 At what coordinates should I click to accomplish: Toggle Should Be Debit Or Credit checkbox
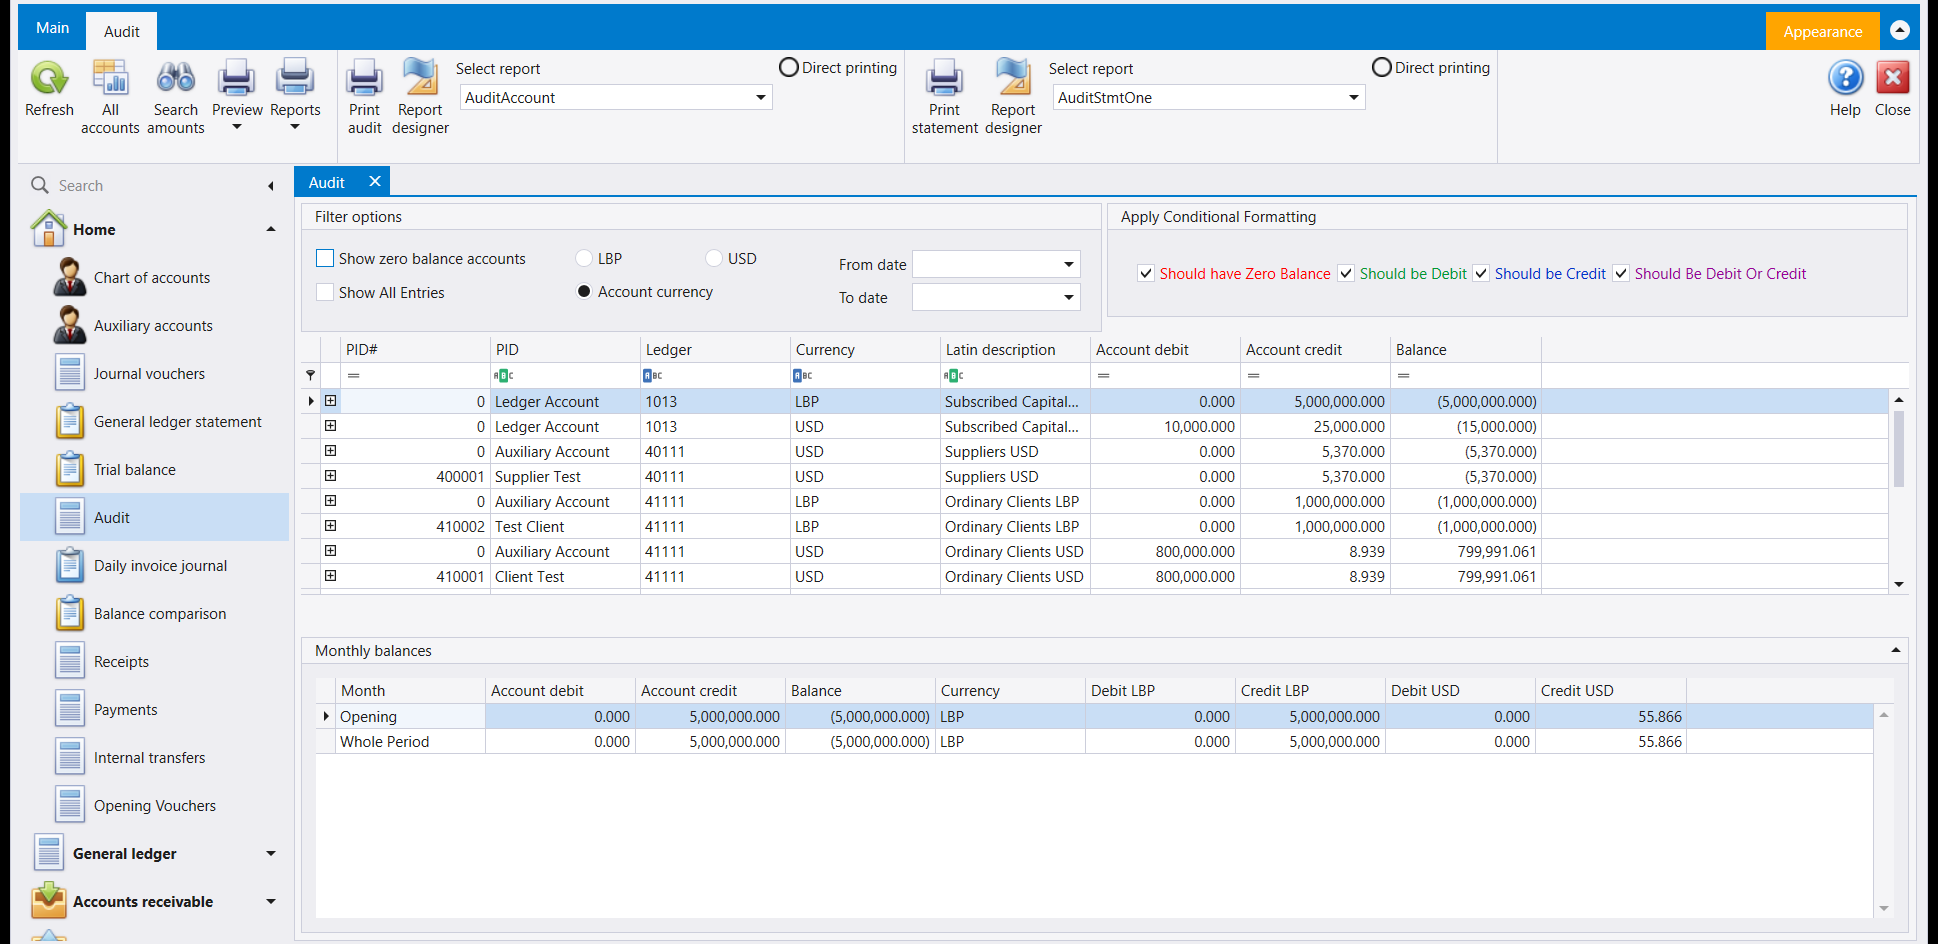[1621, 273]
